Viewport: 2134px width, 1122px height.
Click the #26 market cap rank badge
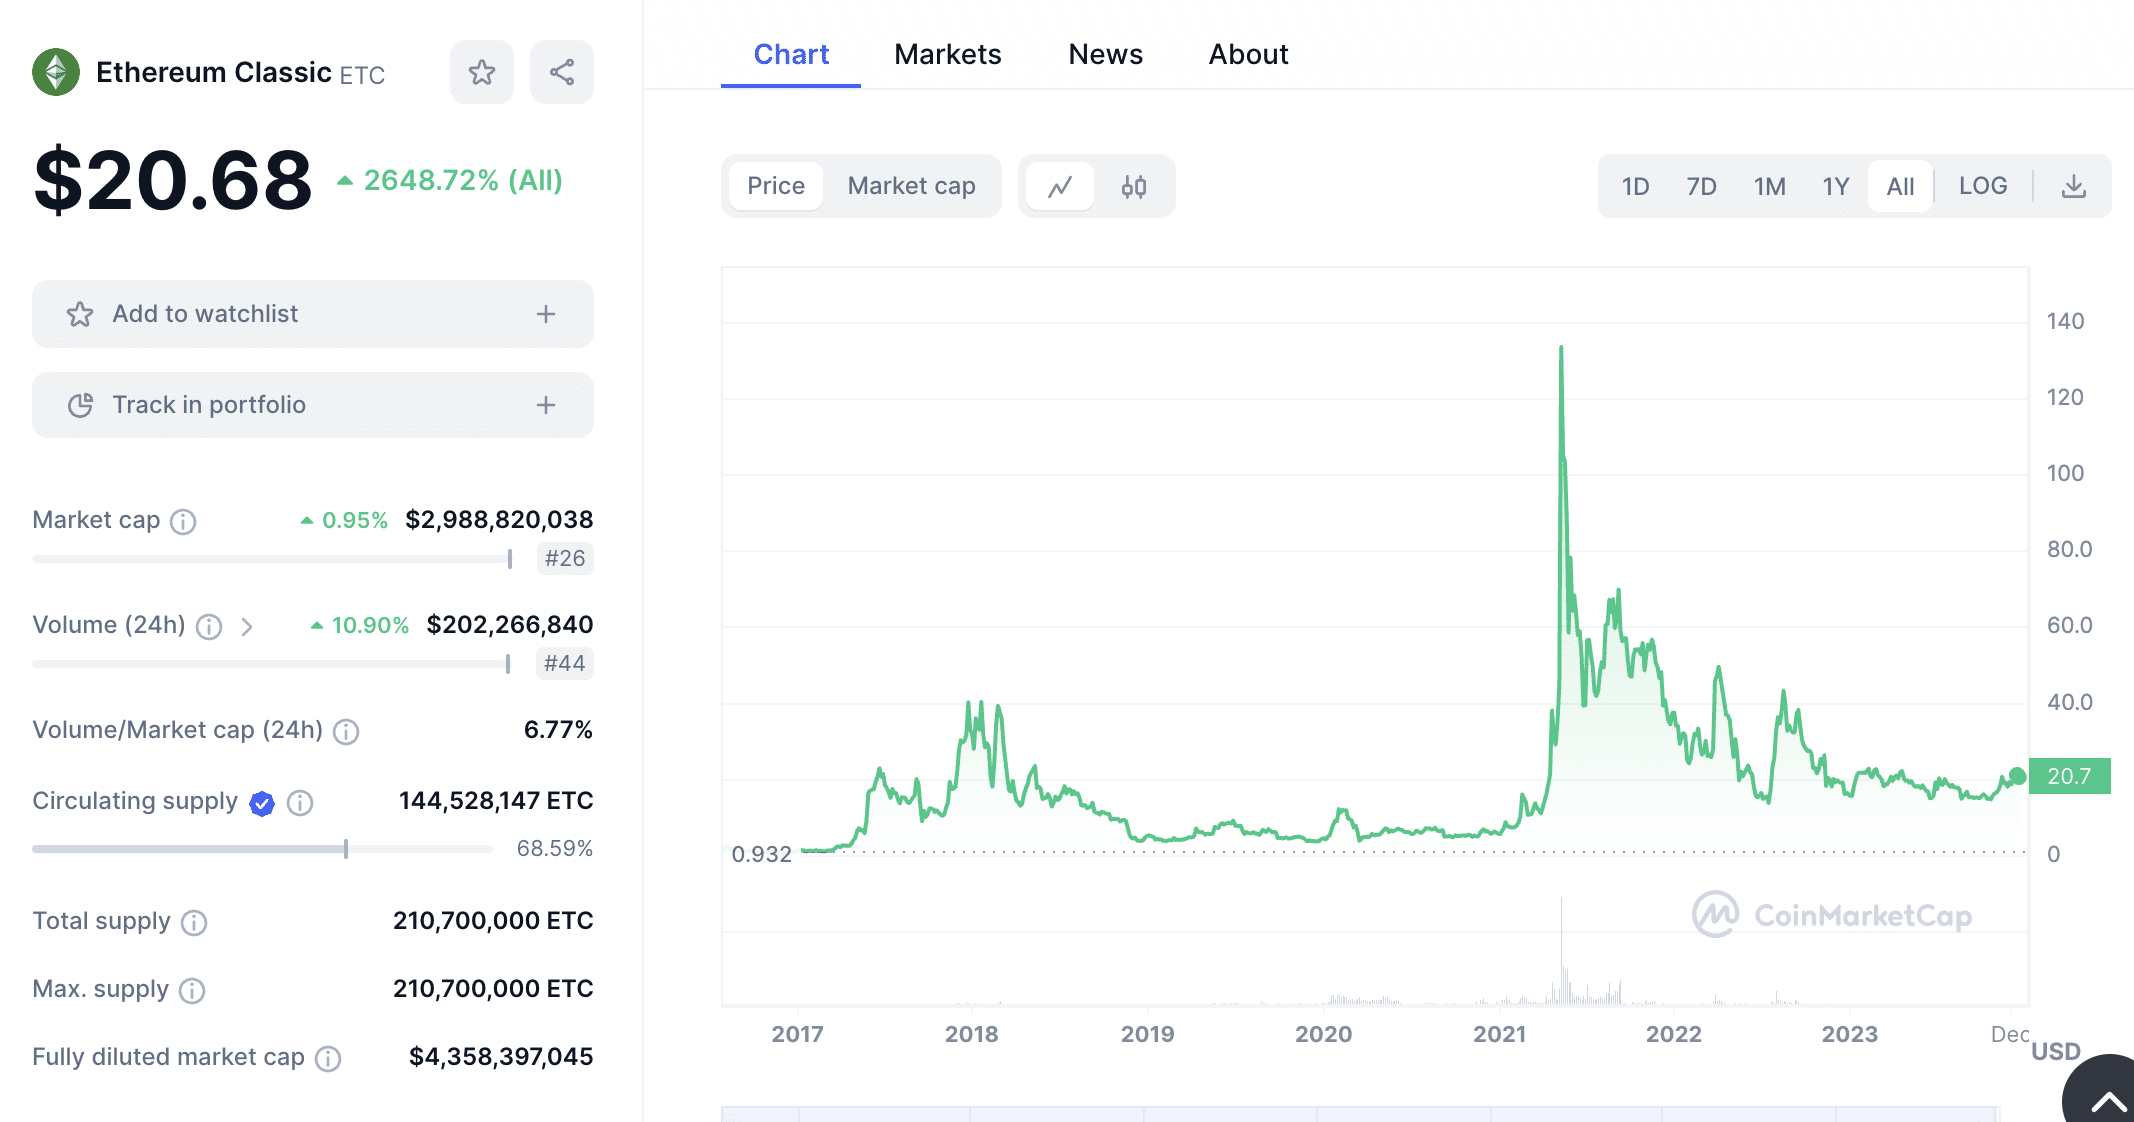point(565,558)
